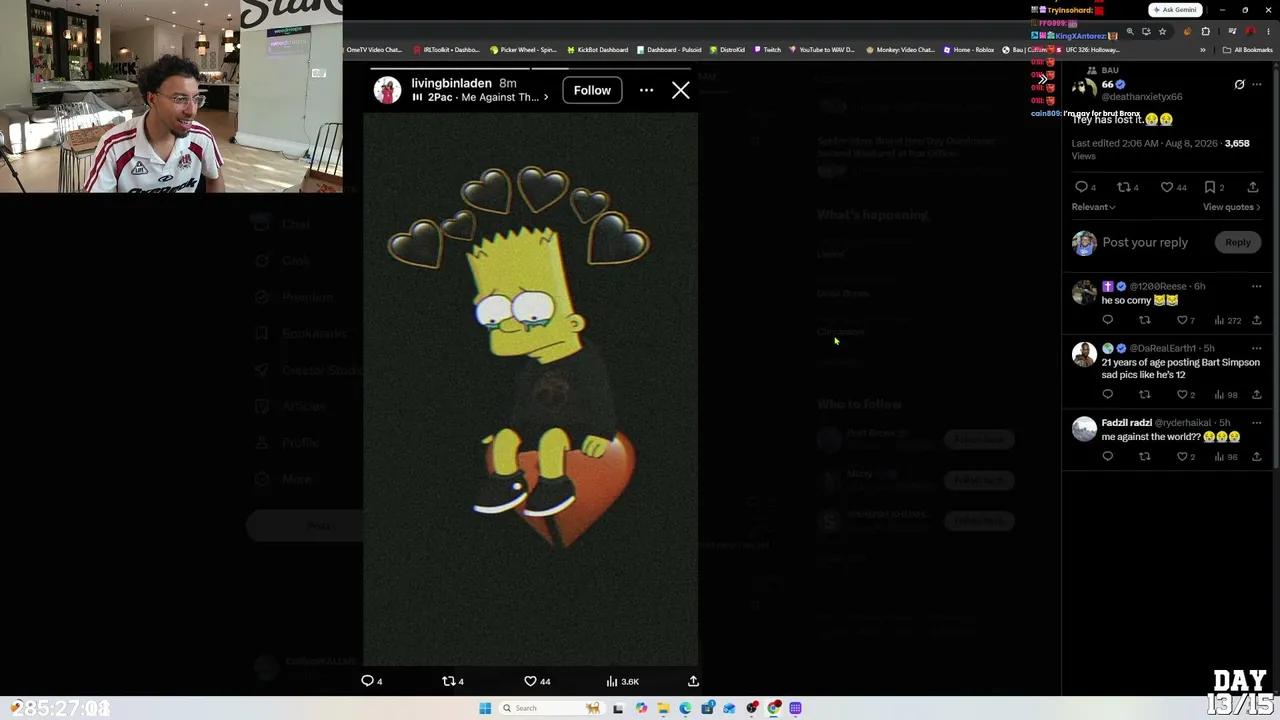1280x720 pixels.
Task: Repost @DaRealEarth1's comment
Action: pyautogui.click(x=1145, y=395)
